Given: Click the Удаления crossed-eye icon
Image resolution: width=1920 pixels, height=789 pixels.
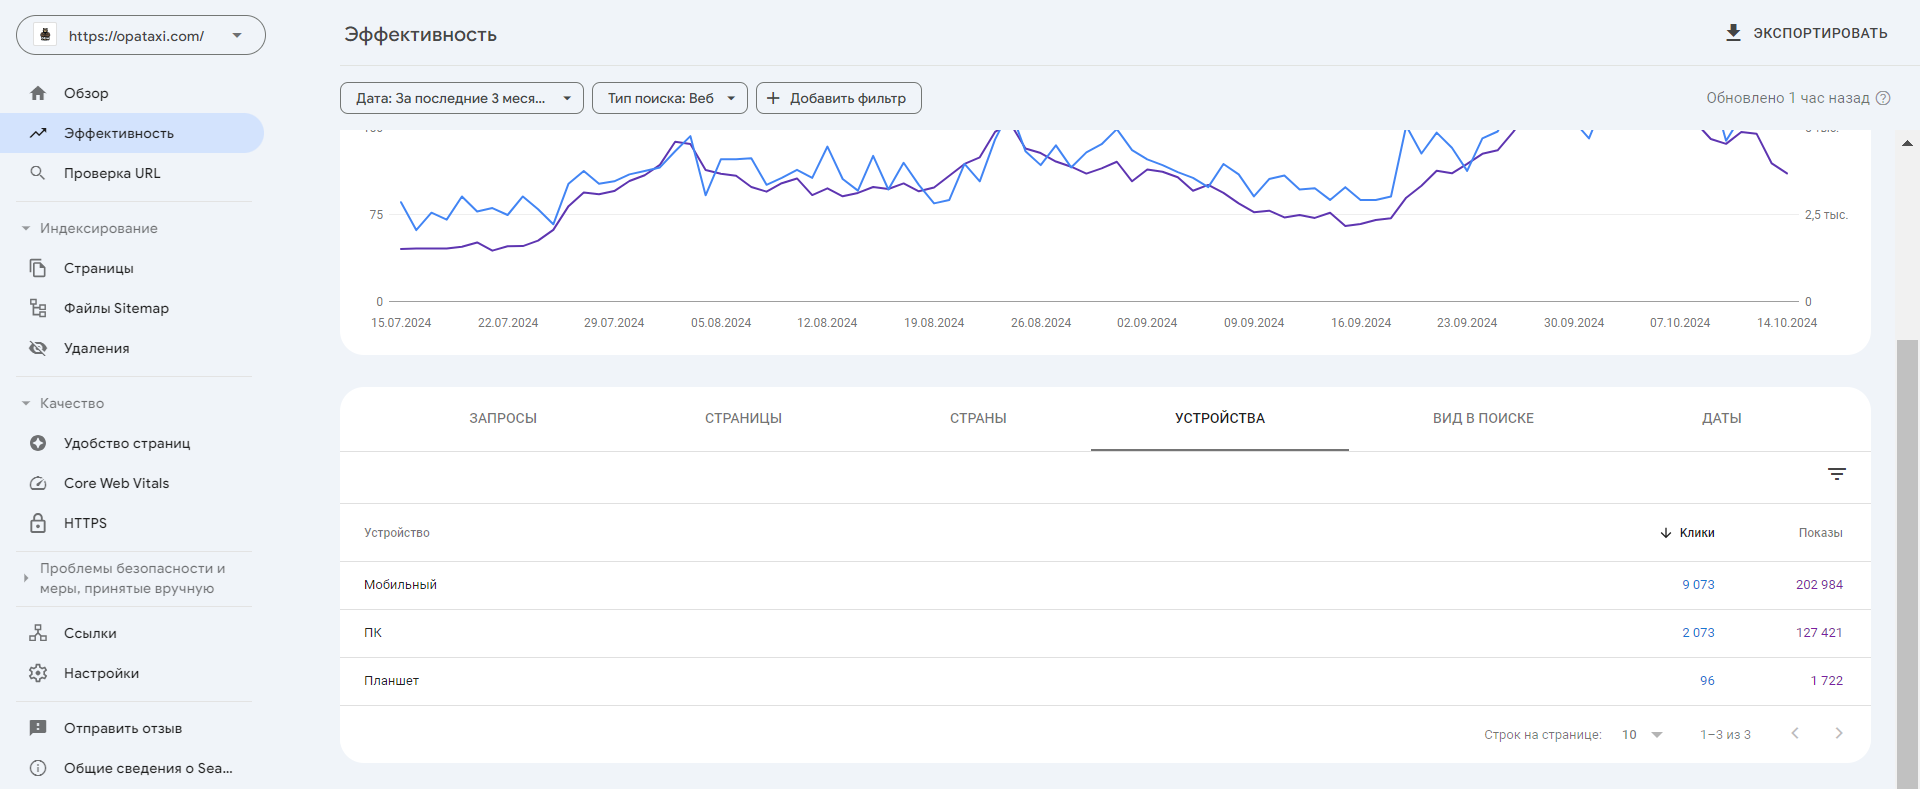Looking at the screenshot, I should tap(38, 348).
